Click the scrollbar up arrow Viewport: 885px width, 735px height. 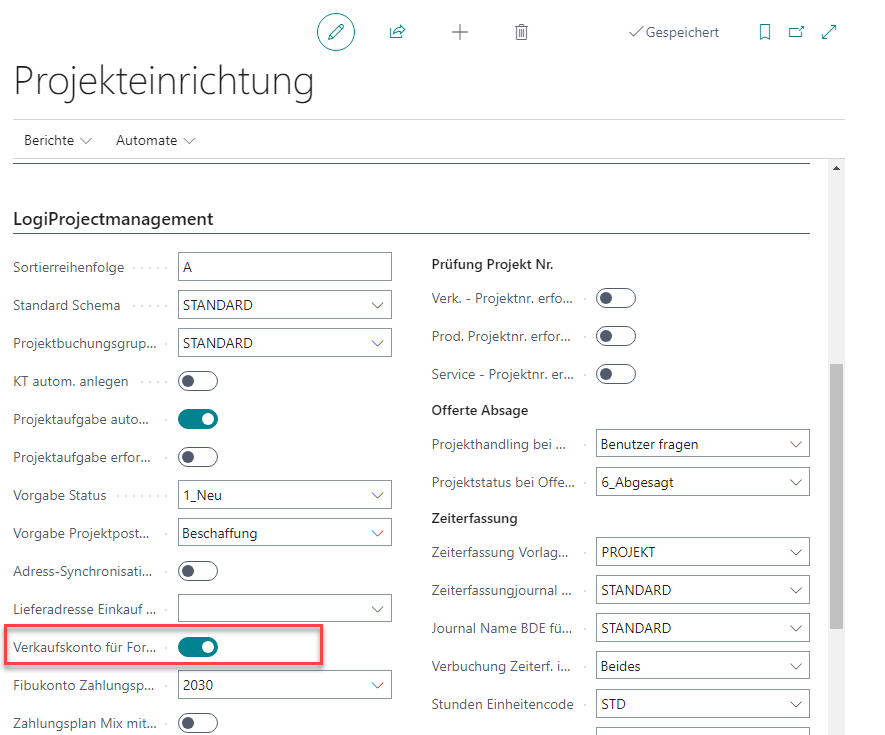(836, 168)
